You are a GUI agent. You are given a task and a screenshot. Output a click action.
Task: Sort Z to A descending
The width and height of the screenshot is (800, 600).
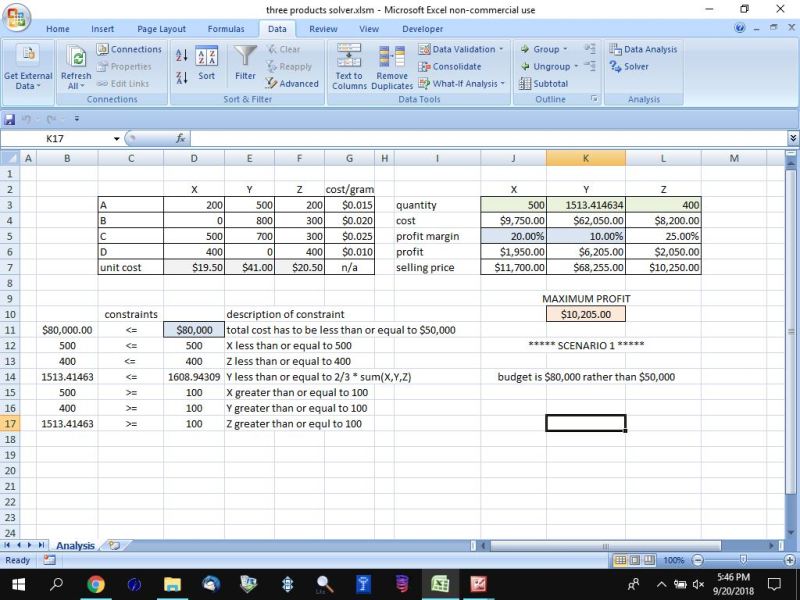[x=182, y=78]
